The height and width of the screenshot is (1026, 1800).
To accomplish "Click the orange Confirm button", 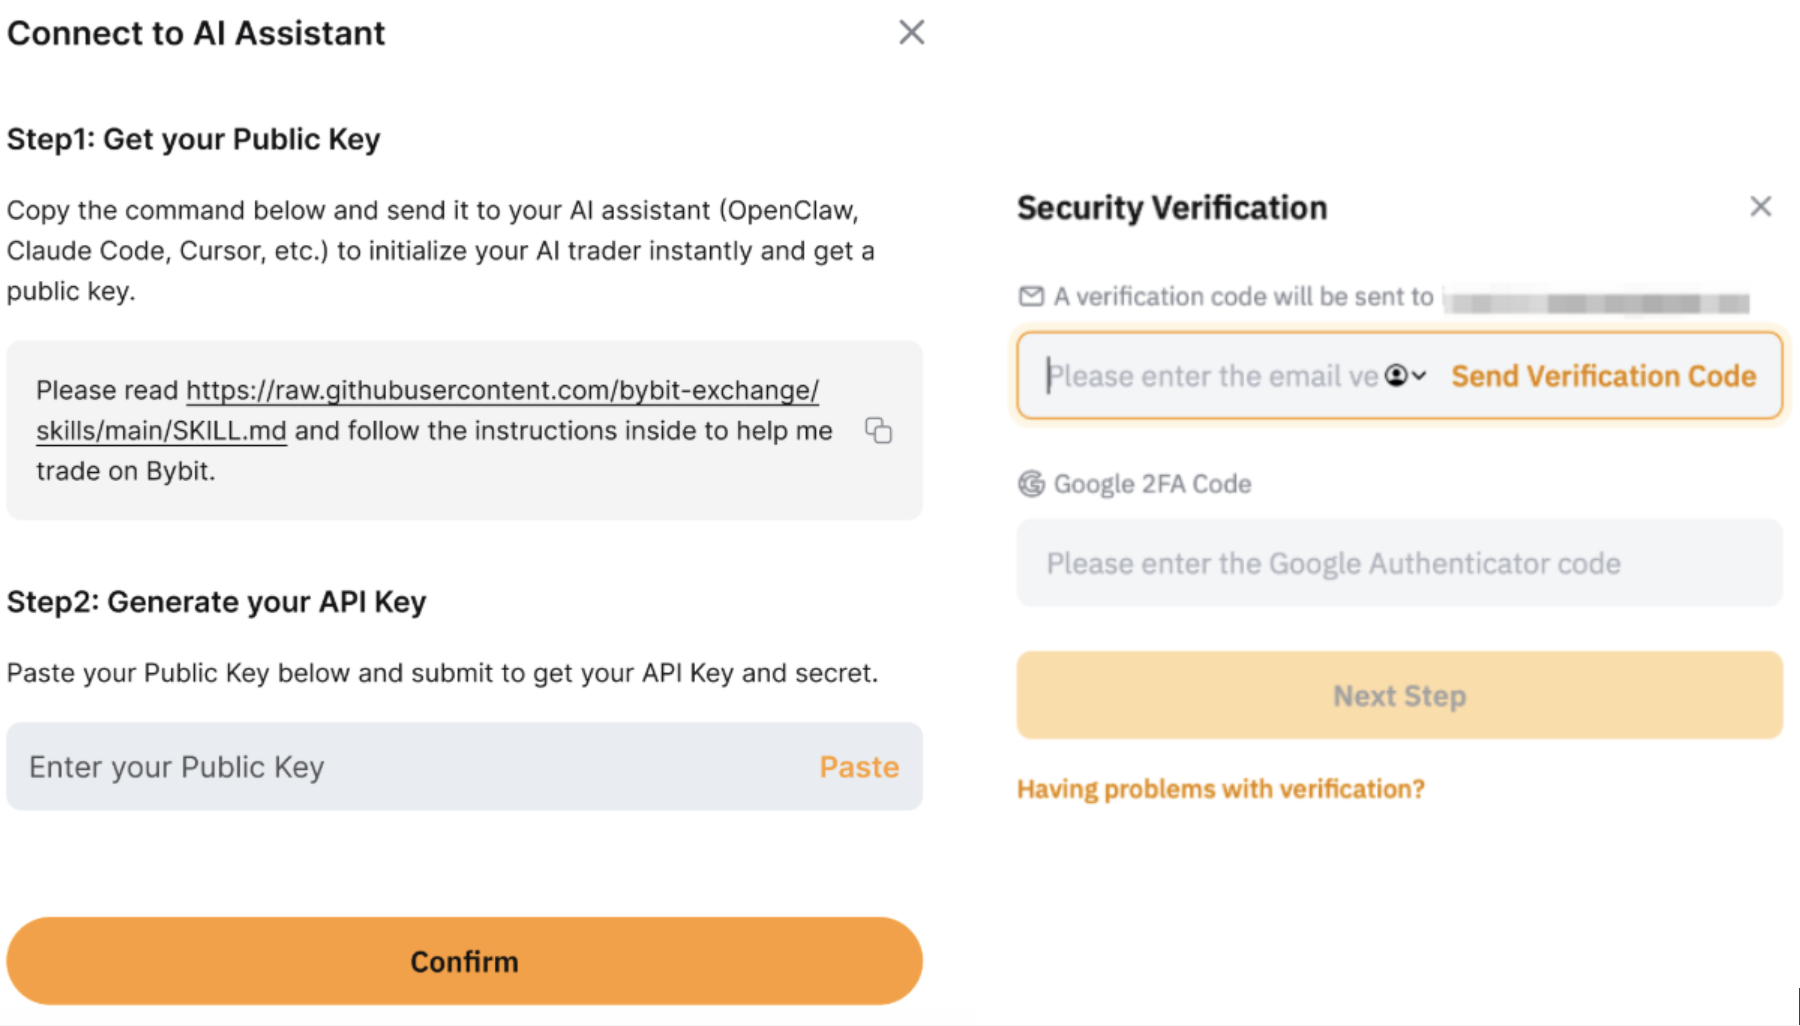I will [464, 961].
